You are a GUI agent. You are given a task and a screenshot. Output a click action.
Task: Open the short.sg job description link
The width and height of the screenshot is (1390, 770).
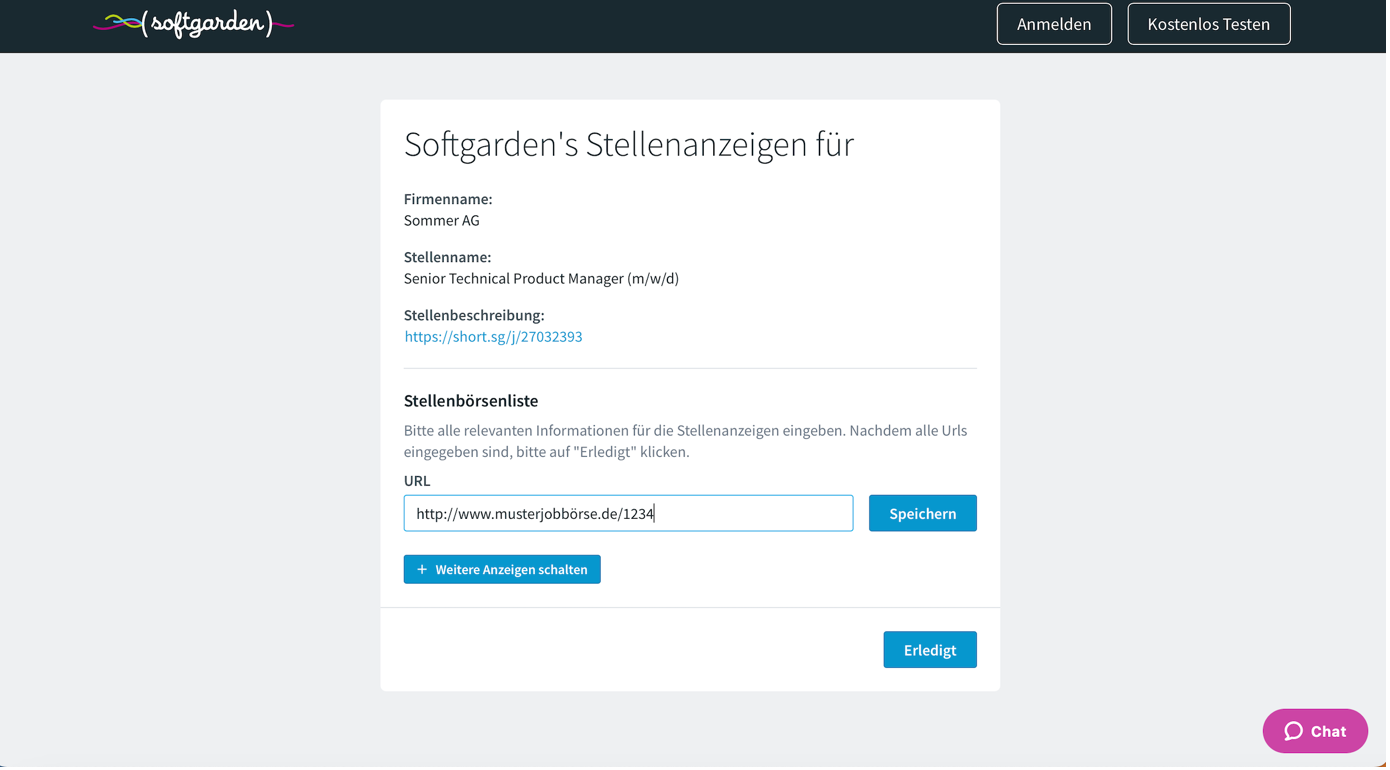pos(493,337)
